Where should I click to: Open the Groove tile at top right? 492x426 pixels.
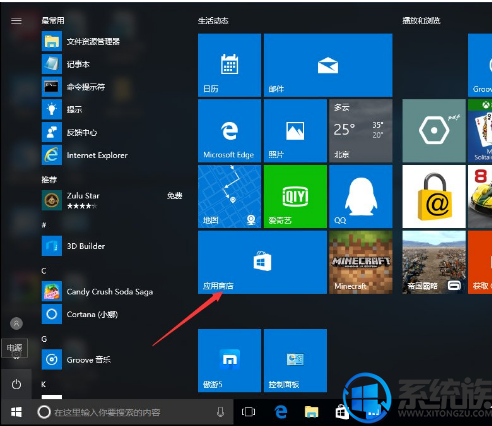tap(480, 65)
